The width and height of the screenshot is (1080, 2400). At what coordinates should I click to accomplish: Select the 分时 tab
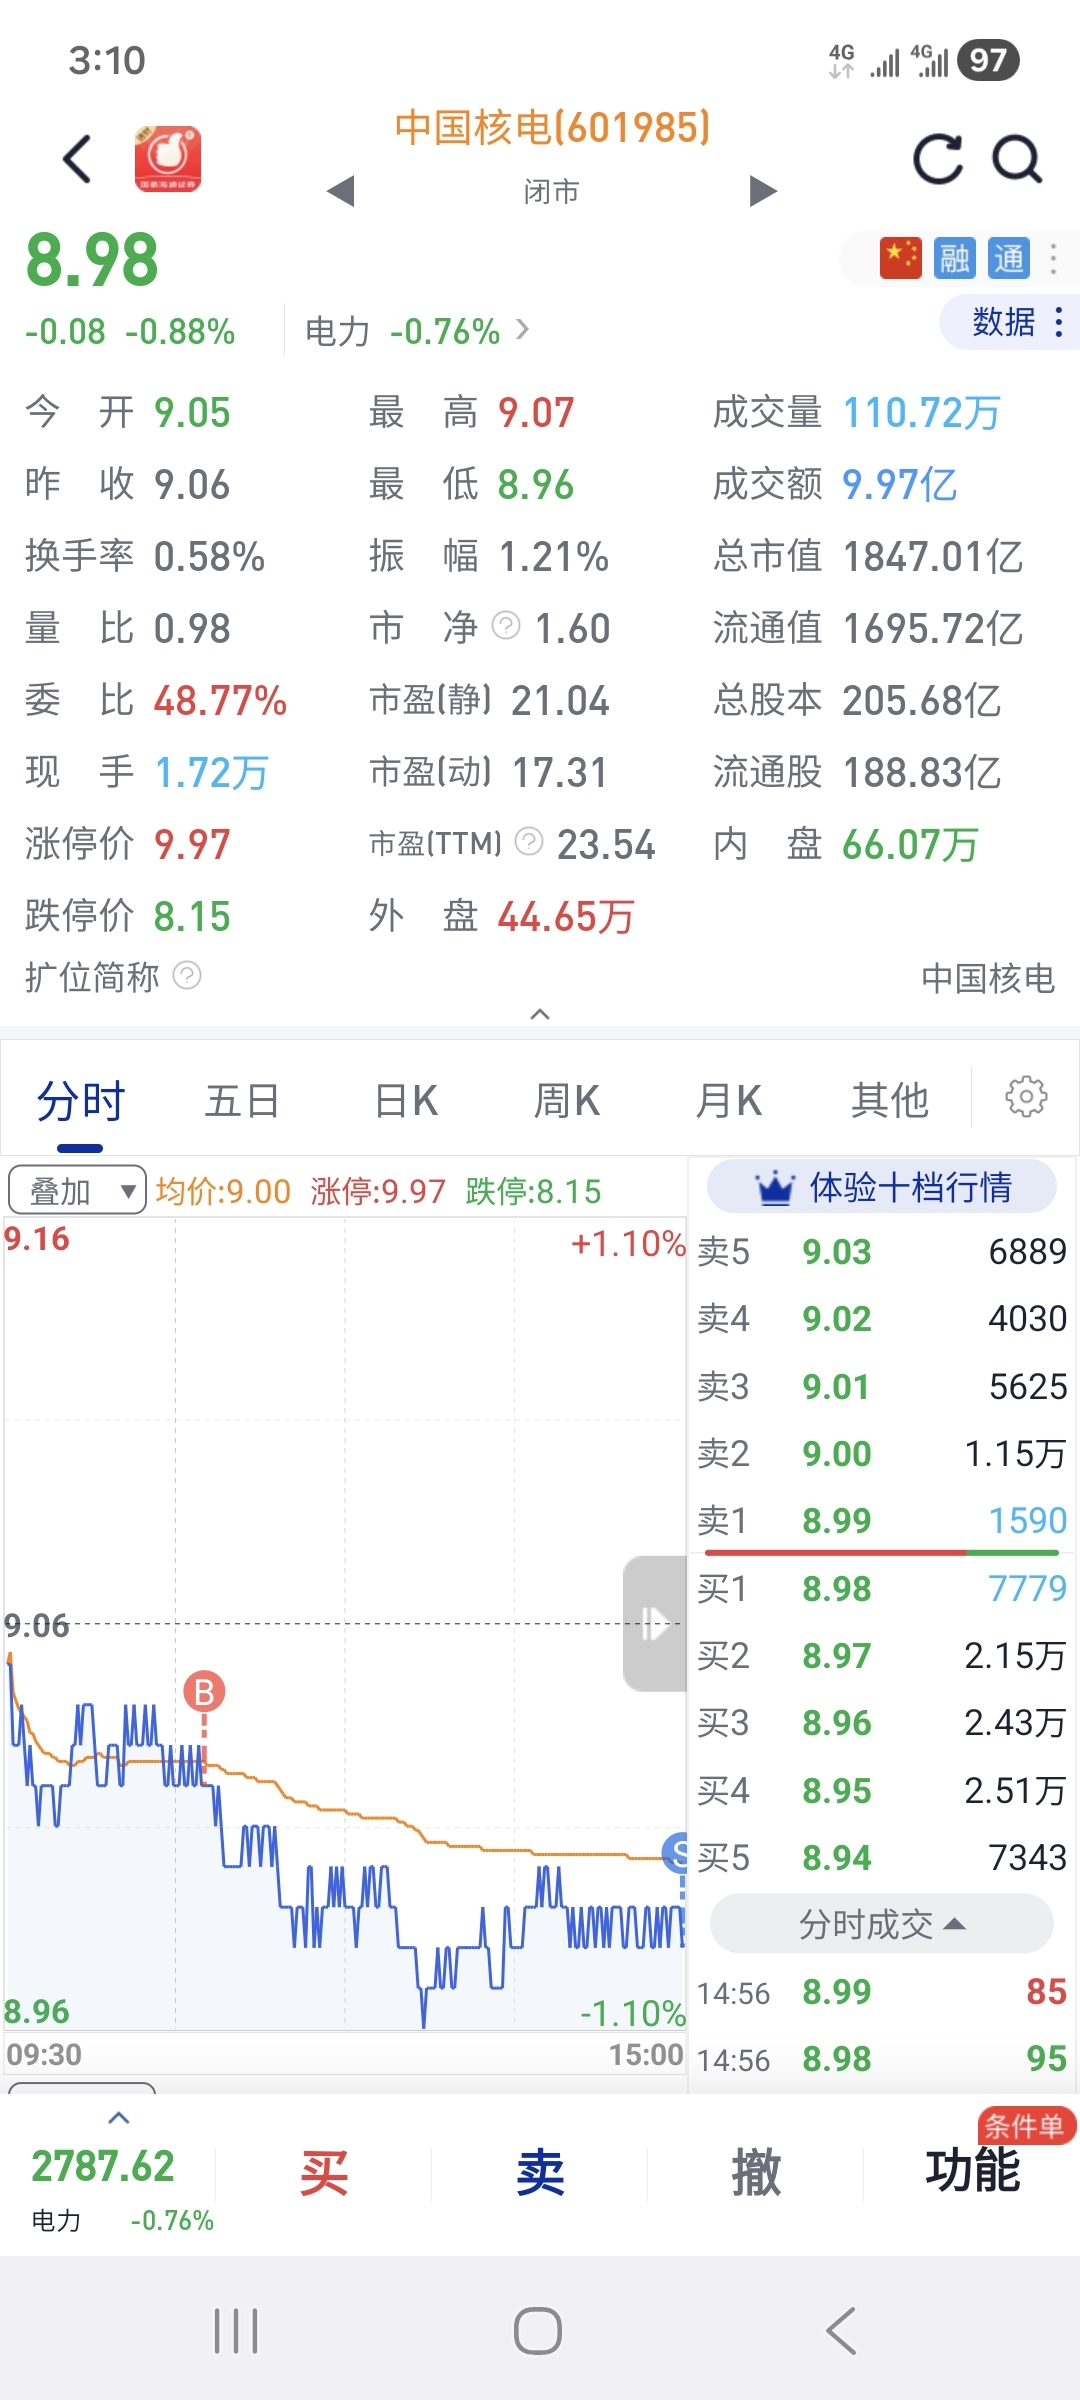[80, 1101]
